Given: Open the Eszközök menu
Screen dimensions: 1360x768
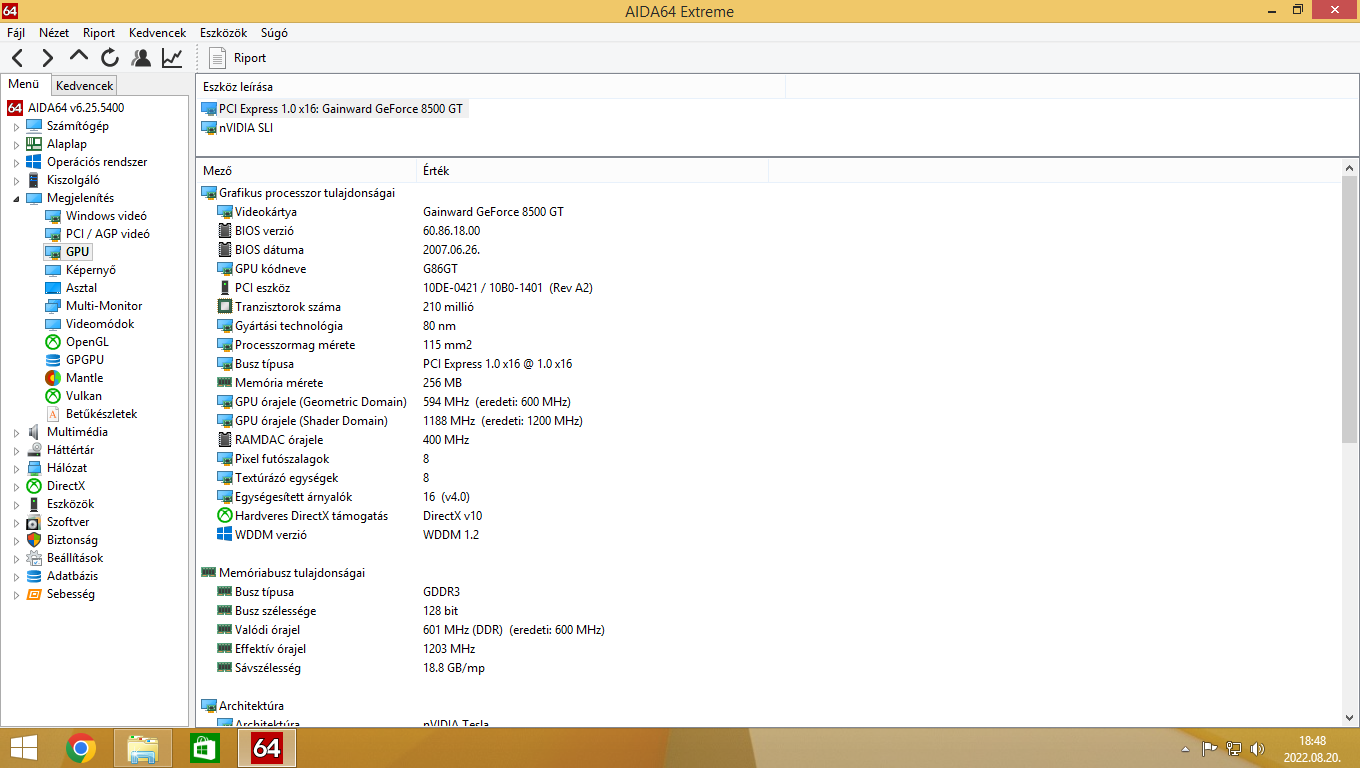Looking at the screenshot, I should click(223, 33).
